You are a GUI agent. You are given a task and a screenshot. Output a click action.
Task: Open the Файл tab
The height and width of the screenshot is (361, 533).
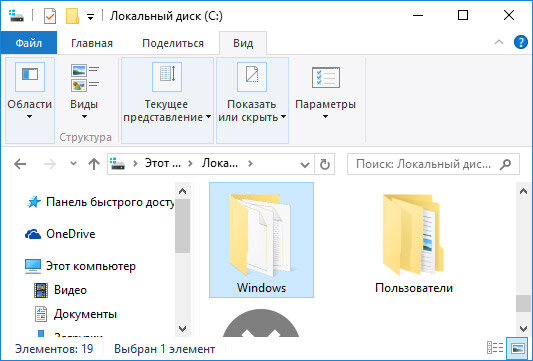pos(29,43)
